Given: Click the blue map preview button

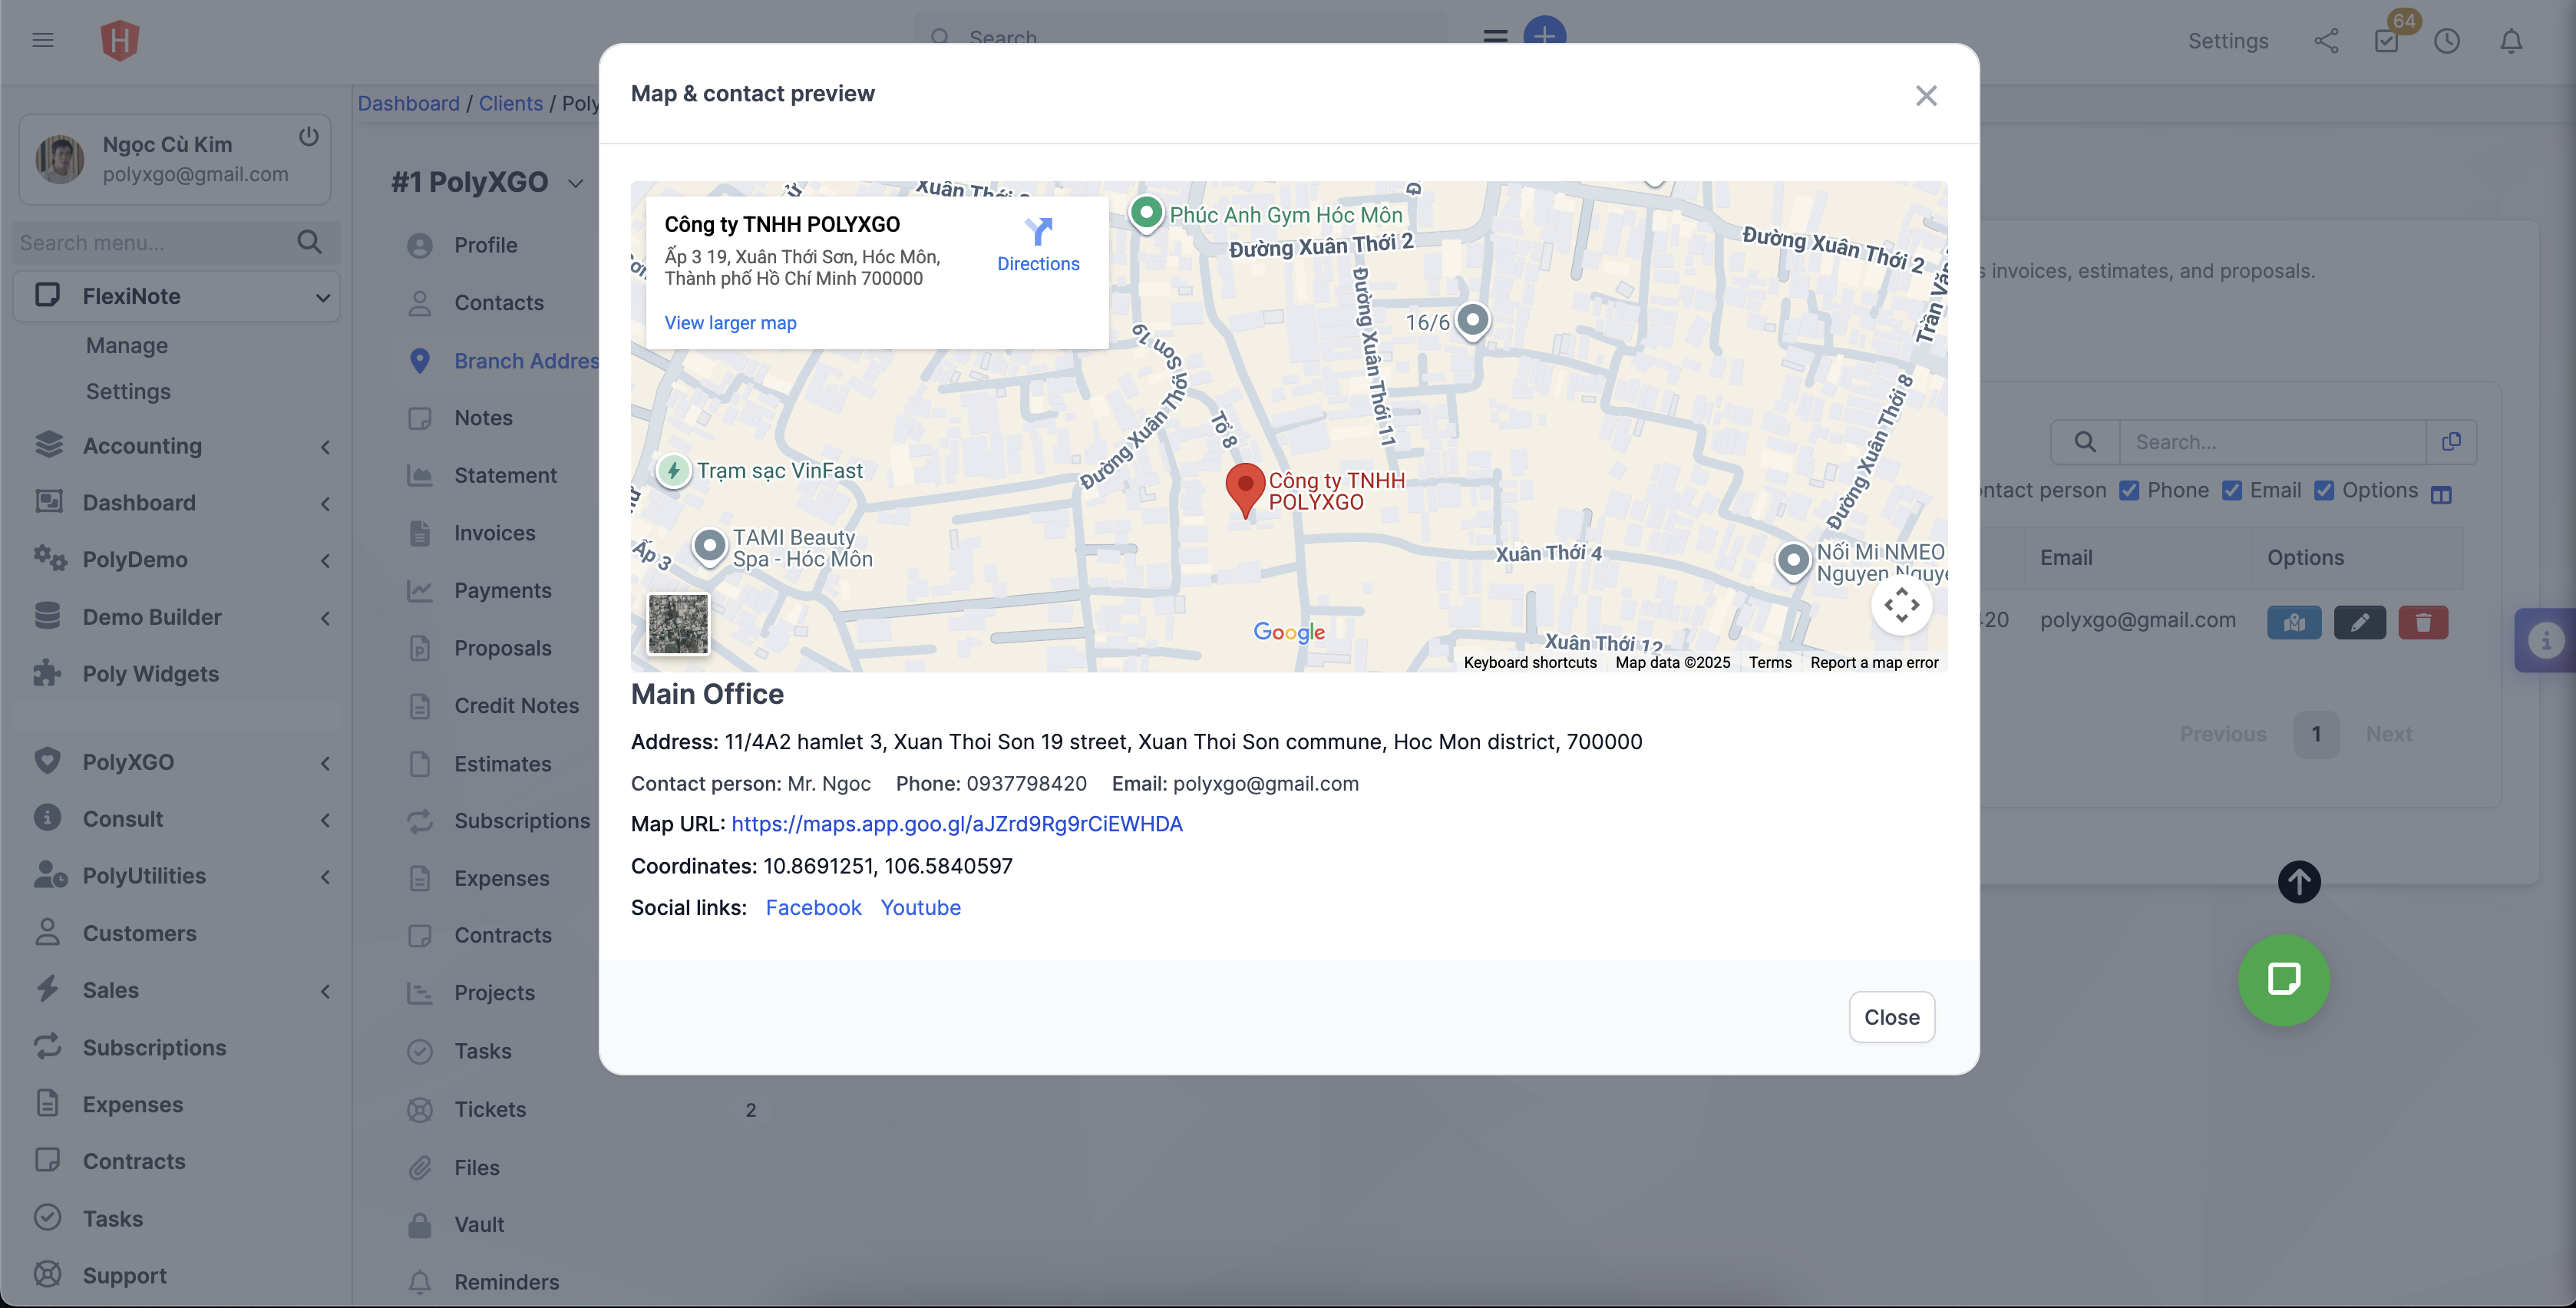Looking at the screenshot, I should [2294, 622].
